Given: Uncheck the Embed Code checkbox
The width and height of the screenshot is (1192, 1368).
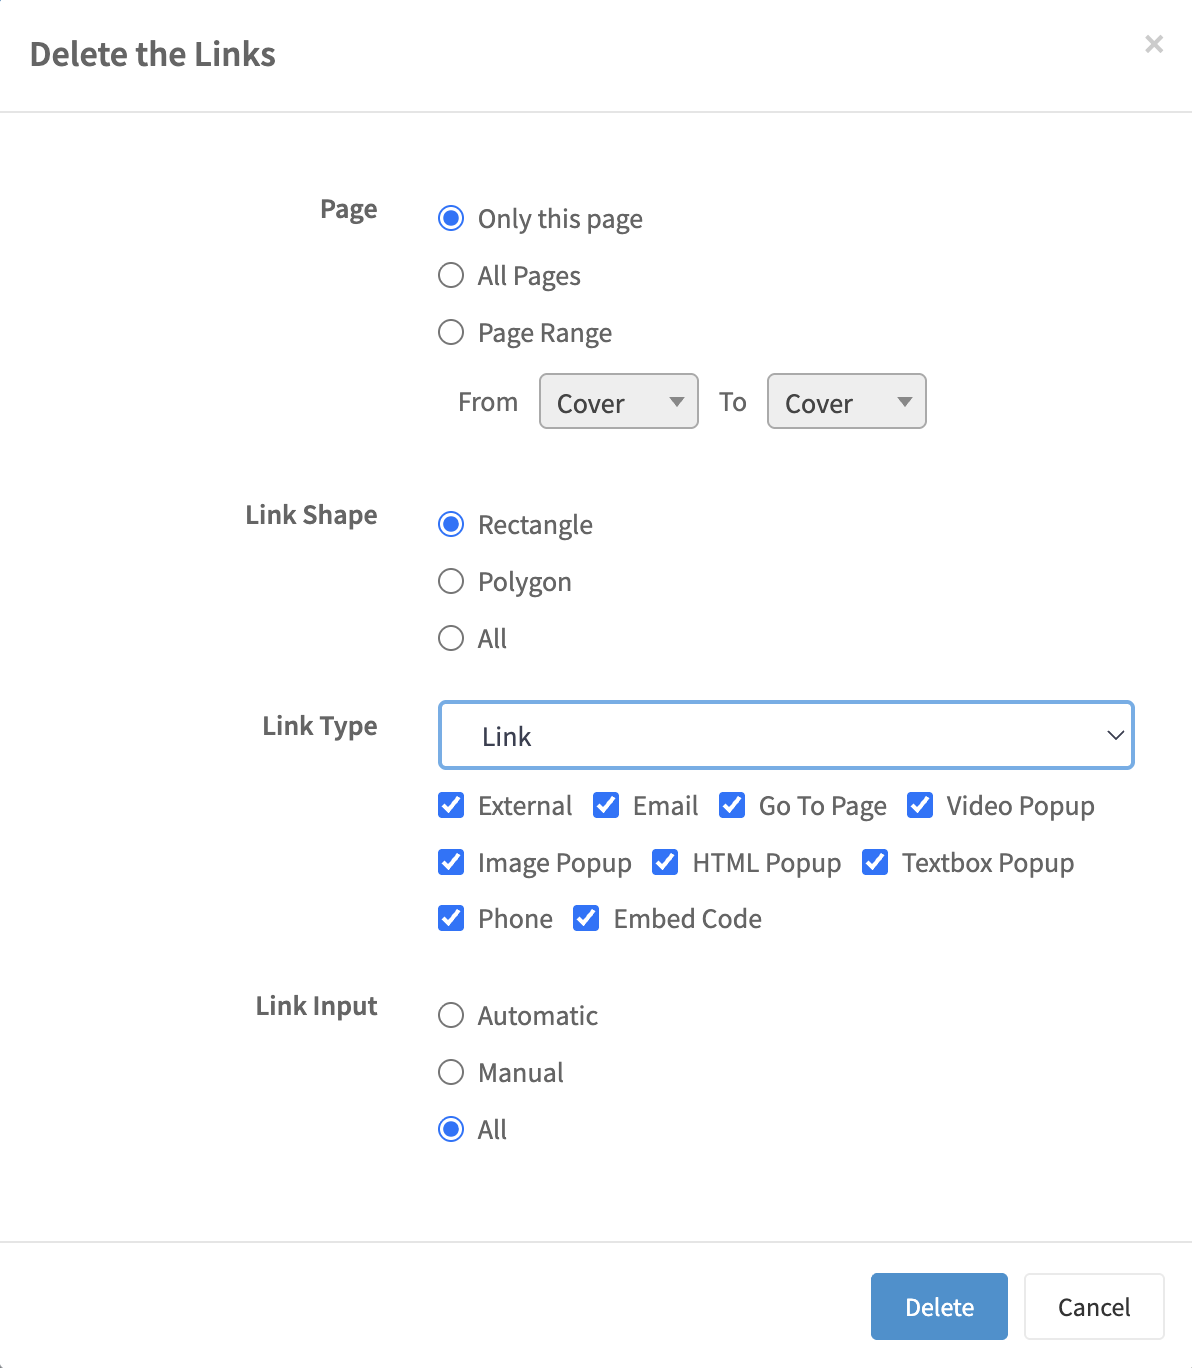Looking at the screenshot, I should [x=586, y=918].
